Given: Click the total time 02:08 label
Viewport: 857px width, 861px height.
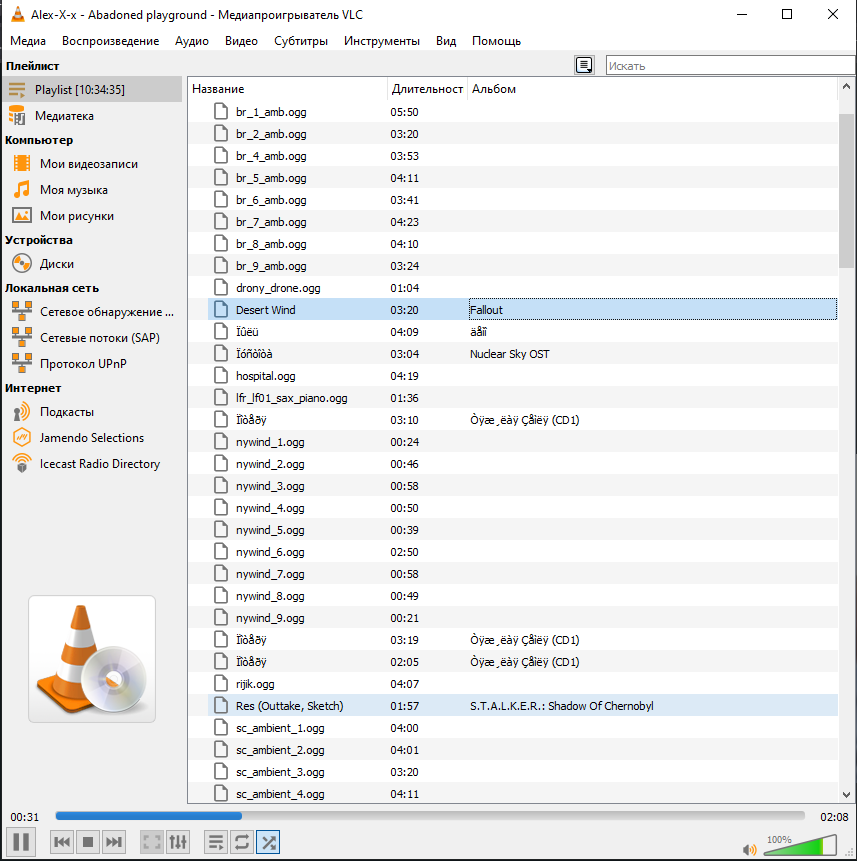Looking at the screenshot, I should point(834,817).
